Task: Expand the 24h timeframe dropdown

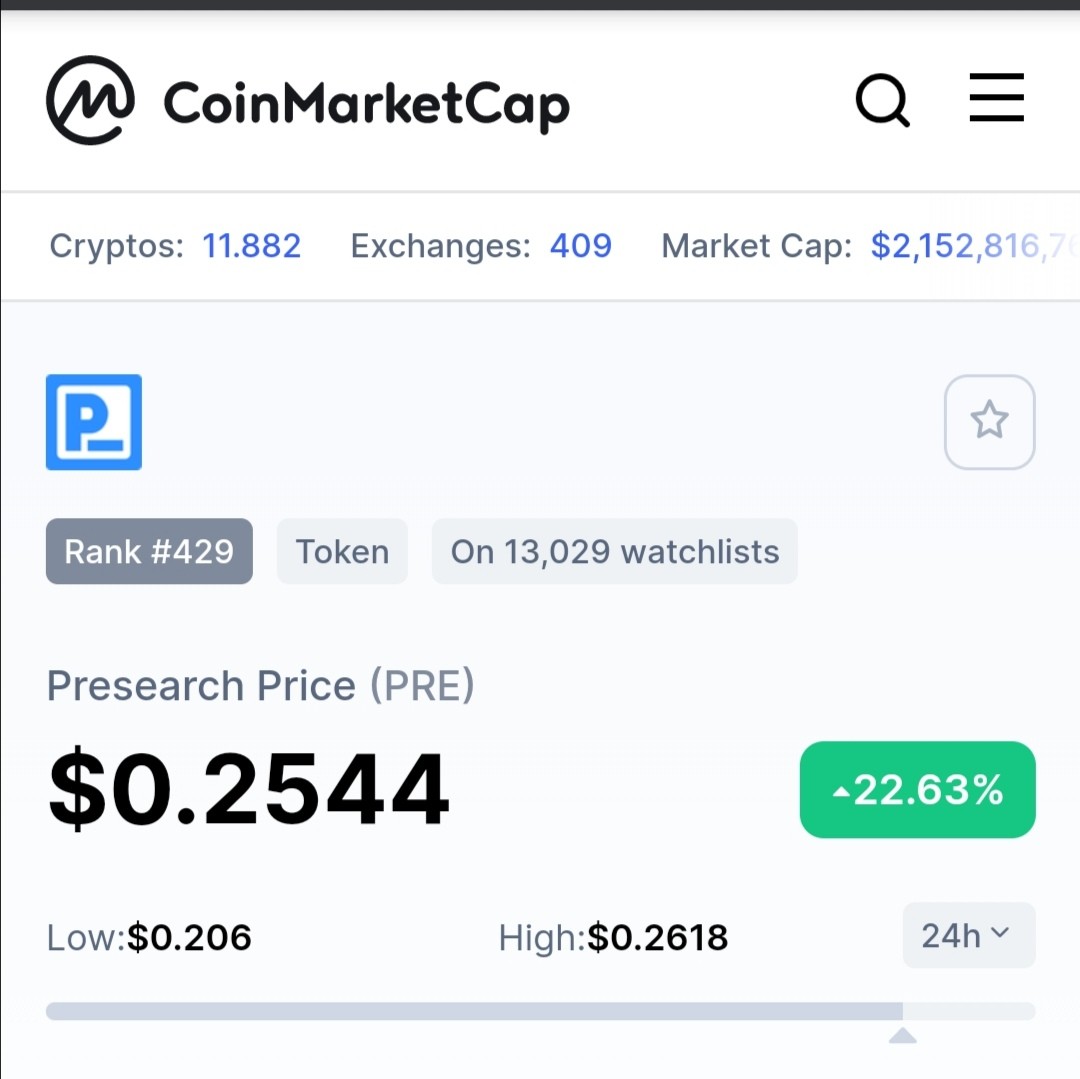Action: 968,935
